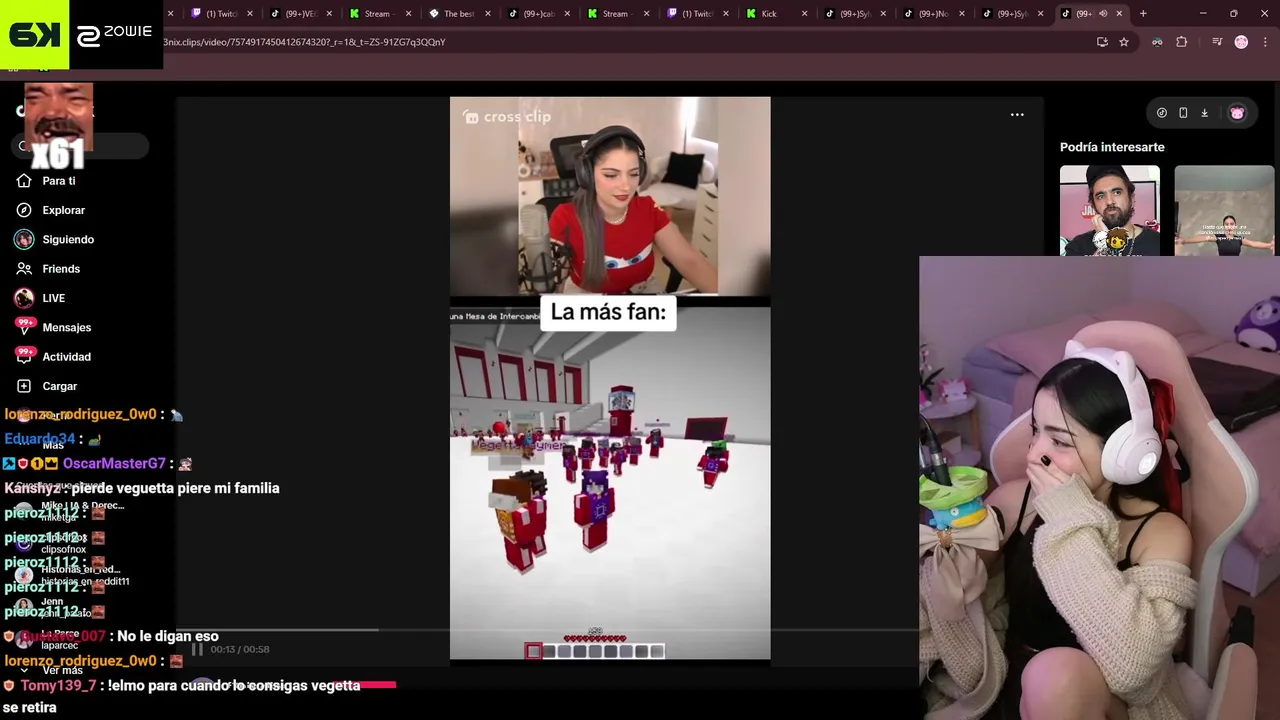Click the phone app icon in top pill

[1183, 113]
